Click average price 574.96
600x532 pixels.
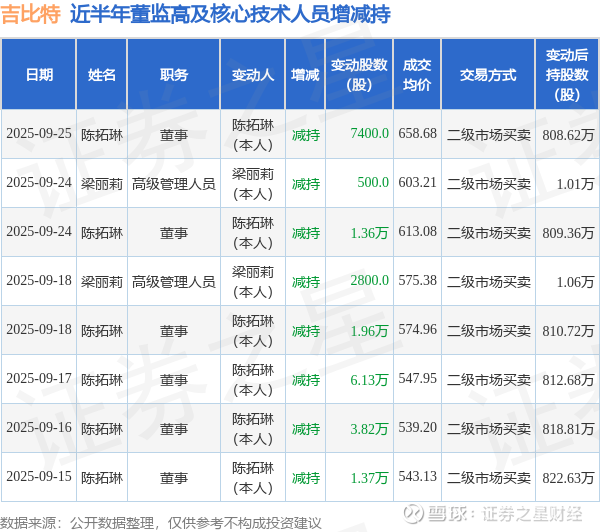417,330
